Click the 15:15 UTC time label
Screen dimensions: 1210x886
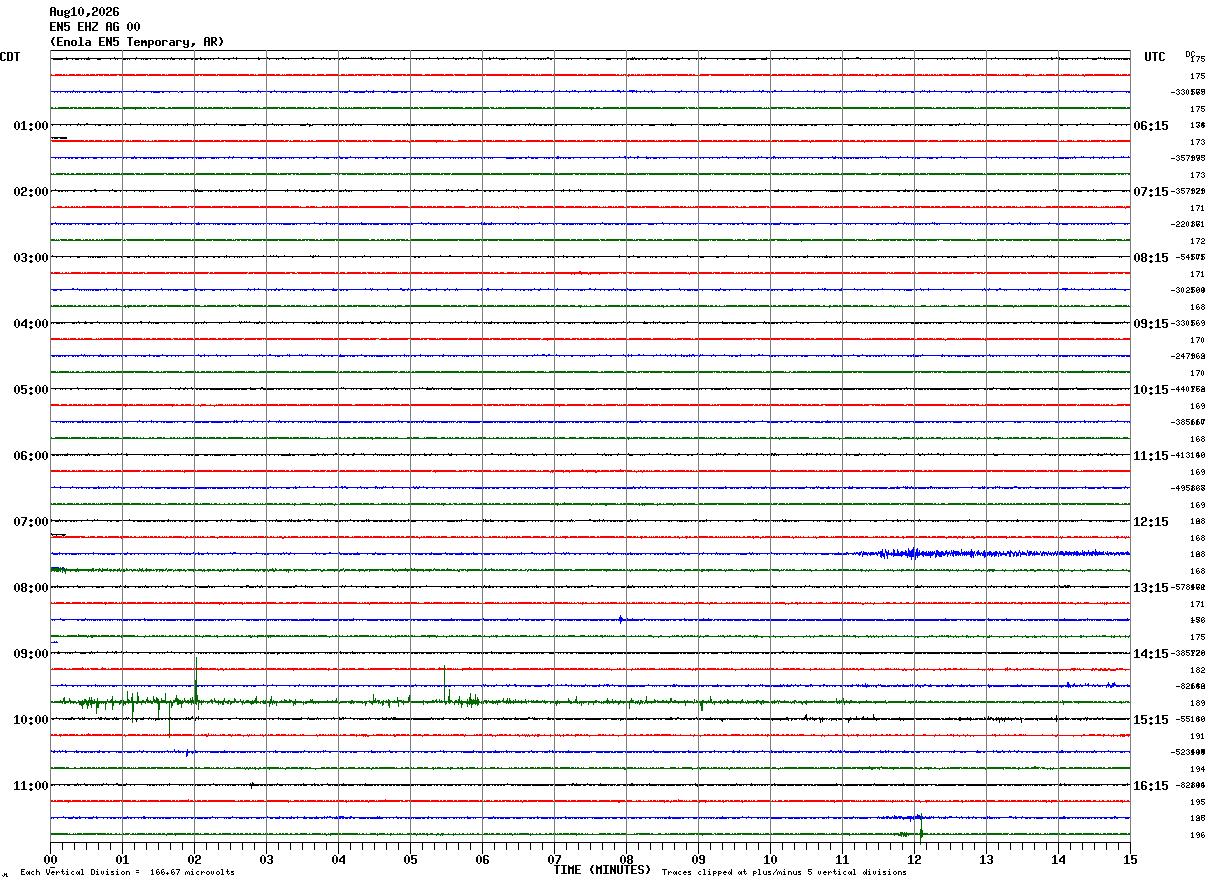coord(1151,720)
